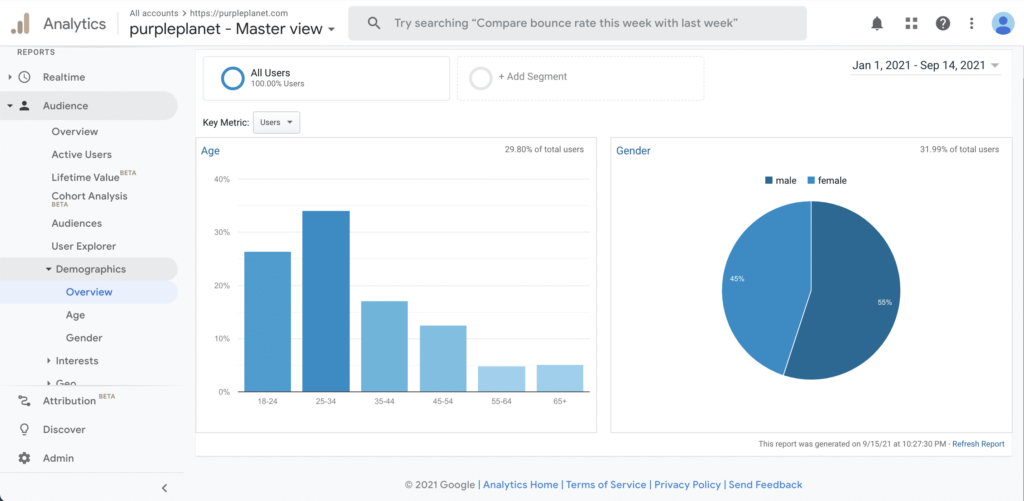Expand the Realtime section arrow
1024x501 pixels.
click(x=10, y=77)
